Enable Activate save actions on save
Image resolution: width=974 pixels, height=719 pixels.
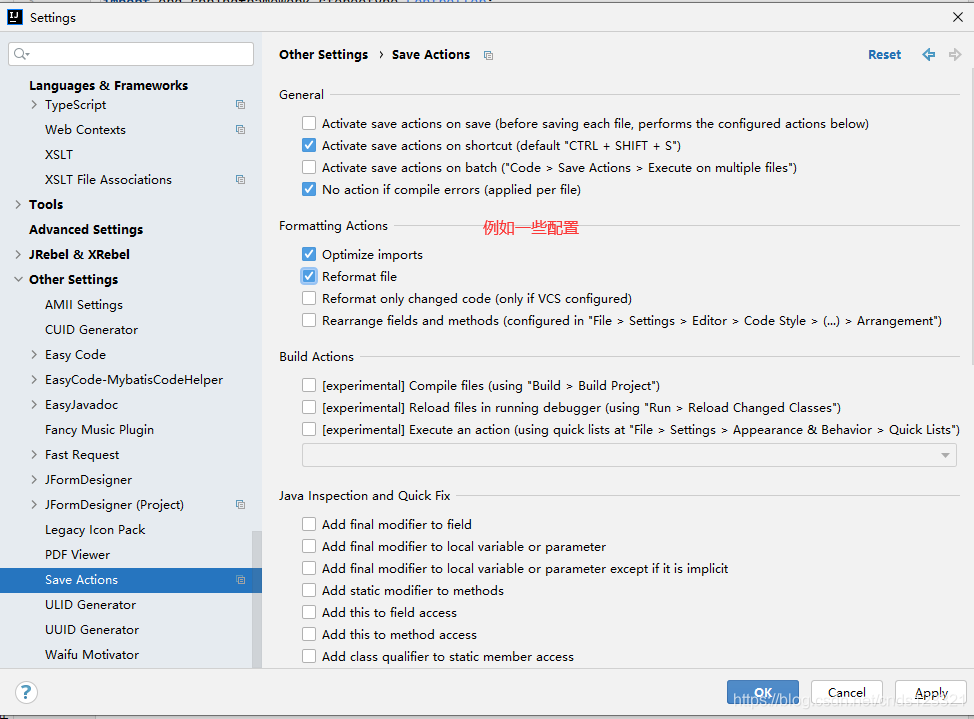309,123
